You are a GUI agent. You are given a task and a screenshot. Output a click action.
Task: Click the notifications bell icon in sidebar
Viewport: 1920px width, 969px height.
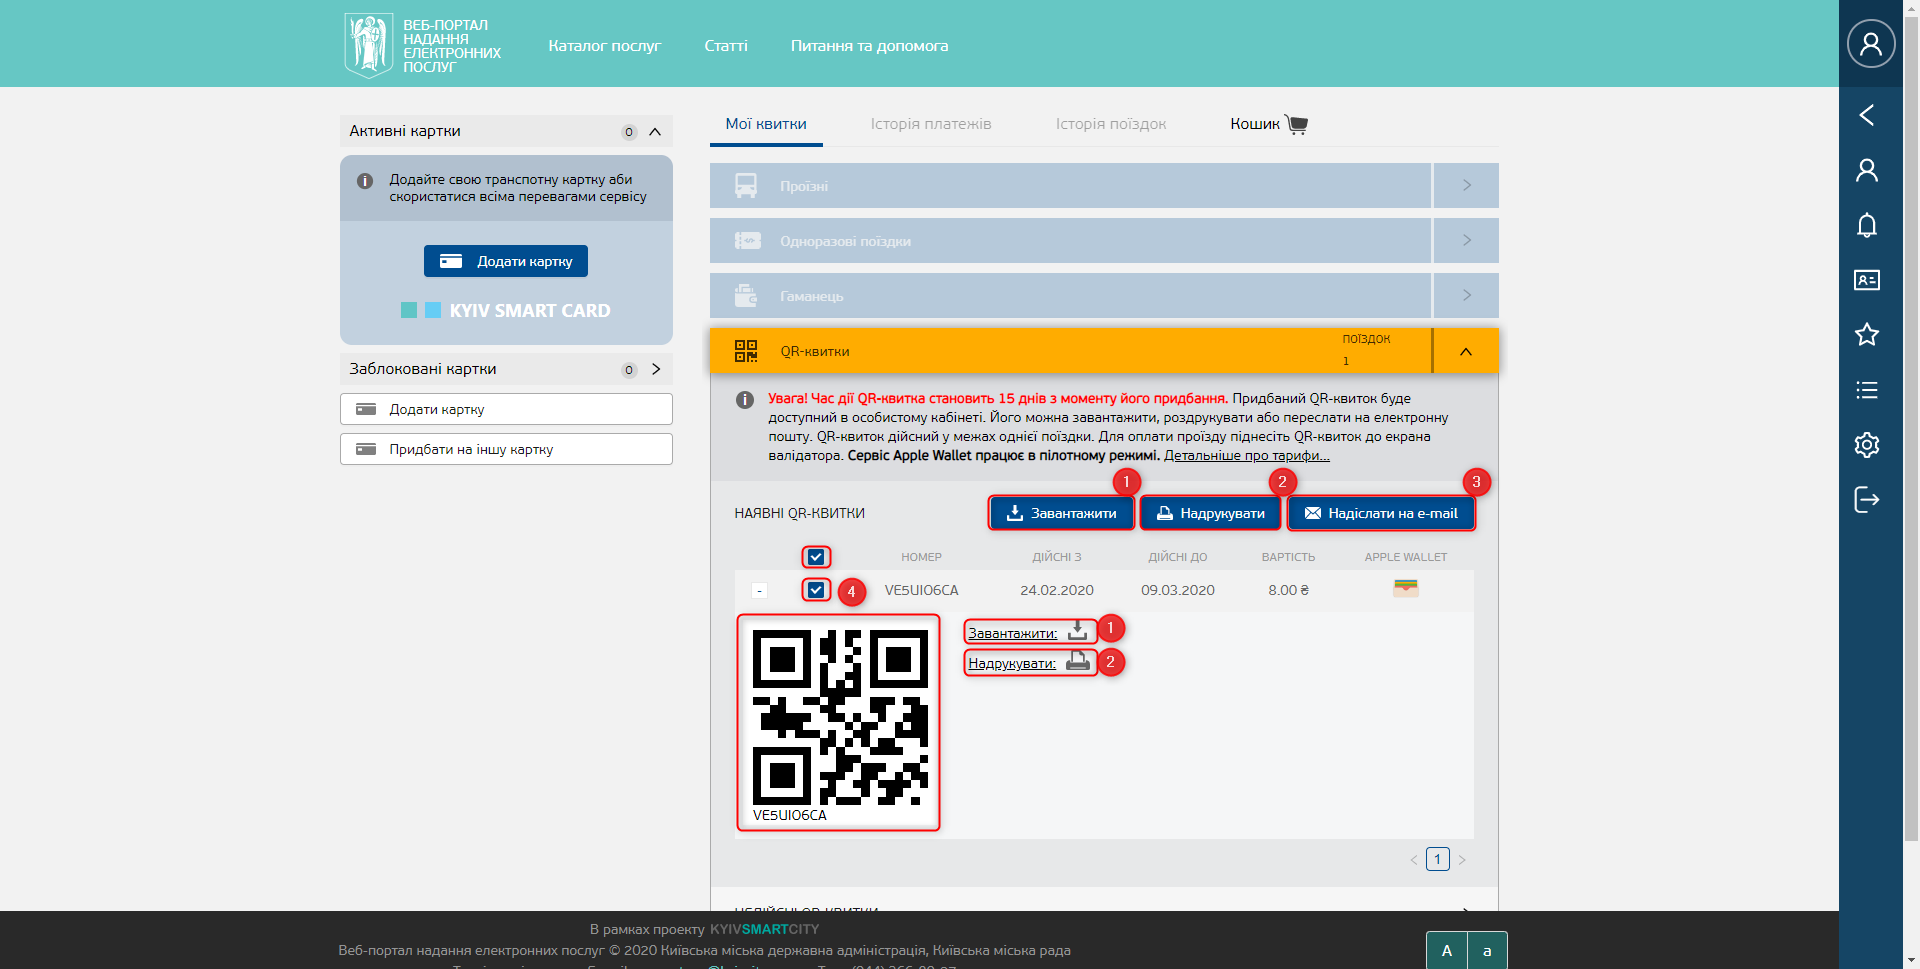point(1866,225)
